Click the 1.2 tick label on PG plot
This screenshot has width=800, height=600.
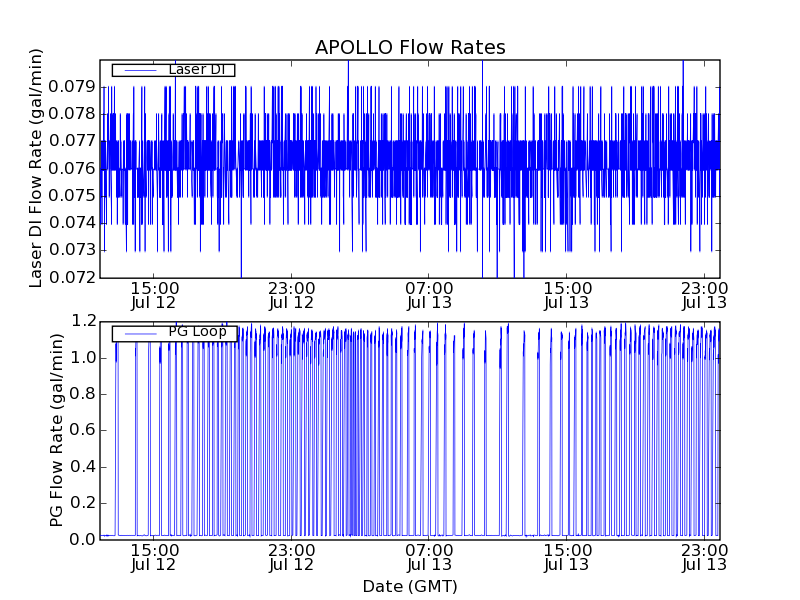83,321
